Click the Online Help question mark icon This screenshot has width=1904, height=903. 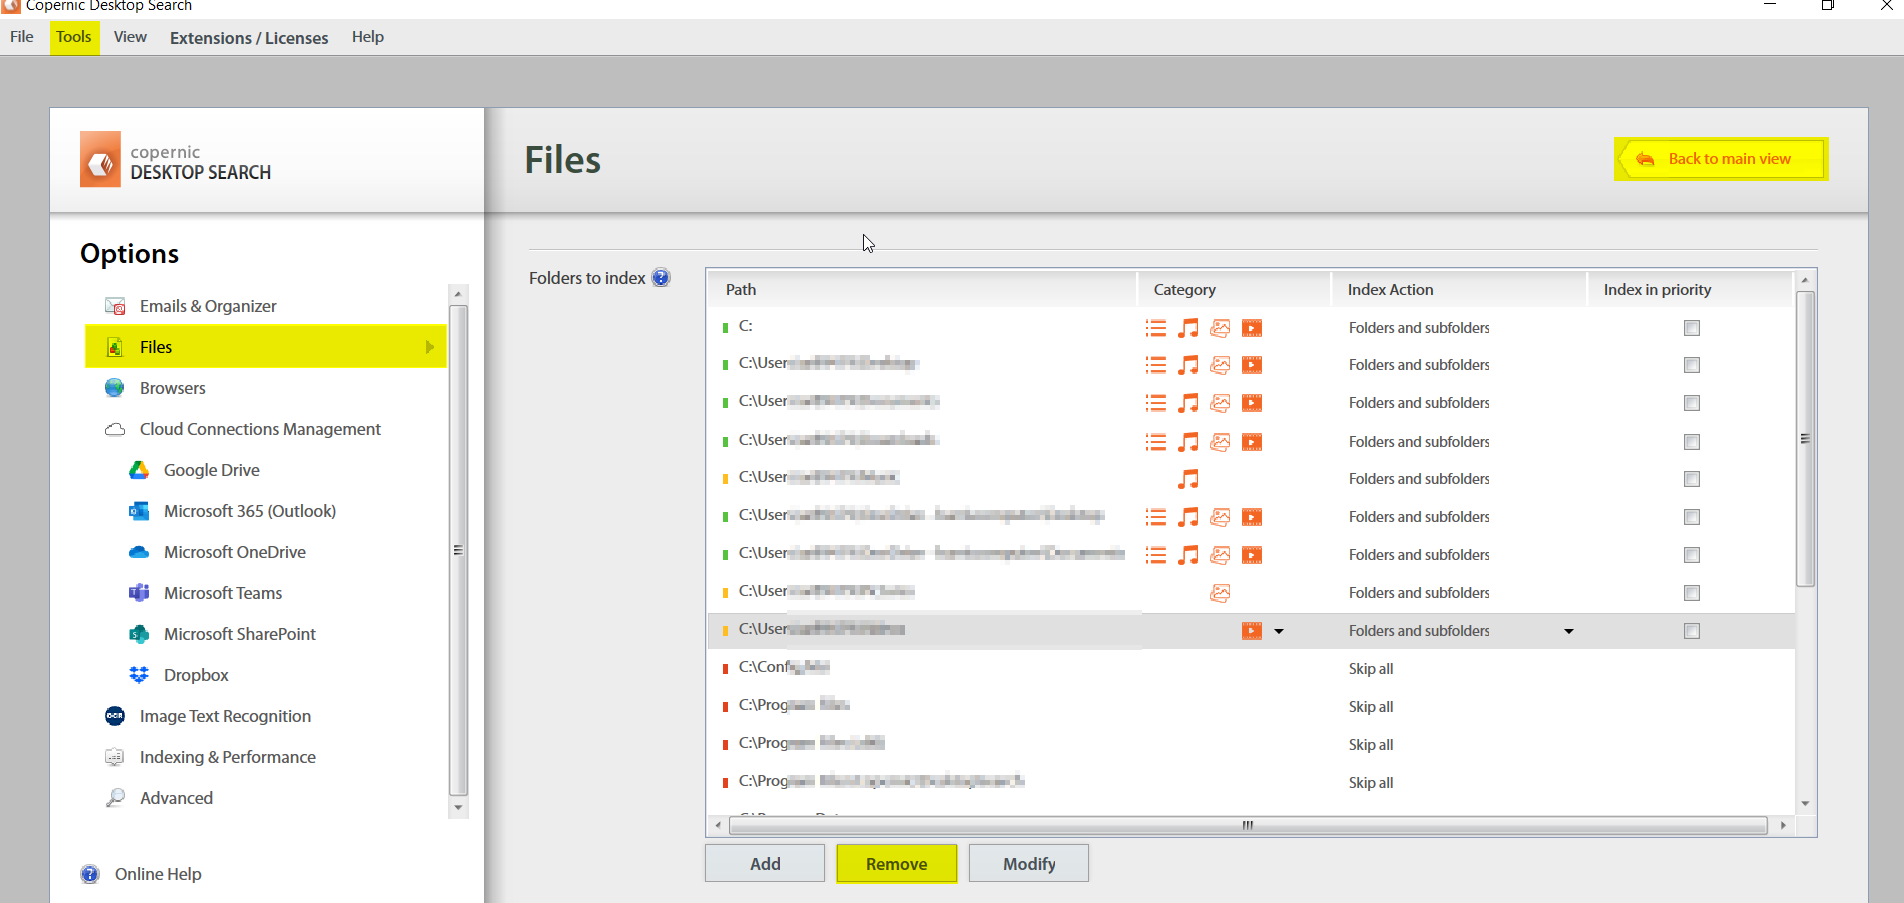(x=90, y=874)
